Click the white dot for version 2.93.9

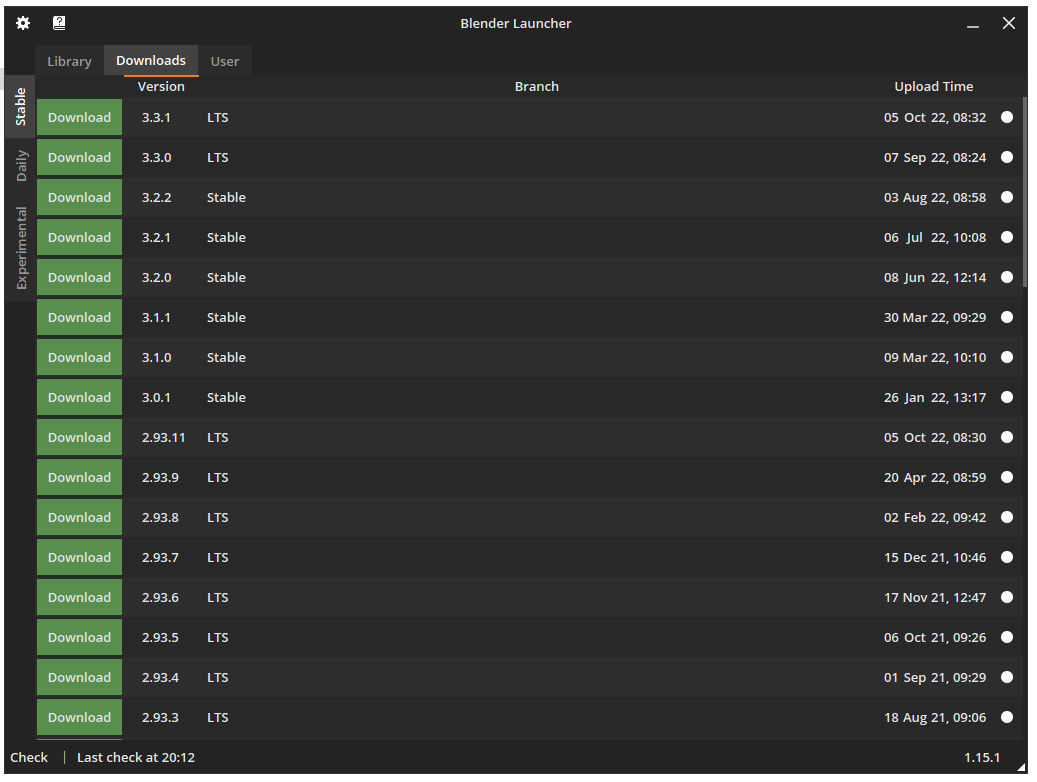pyautogui.click(x=1007, y=478)
